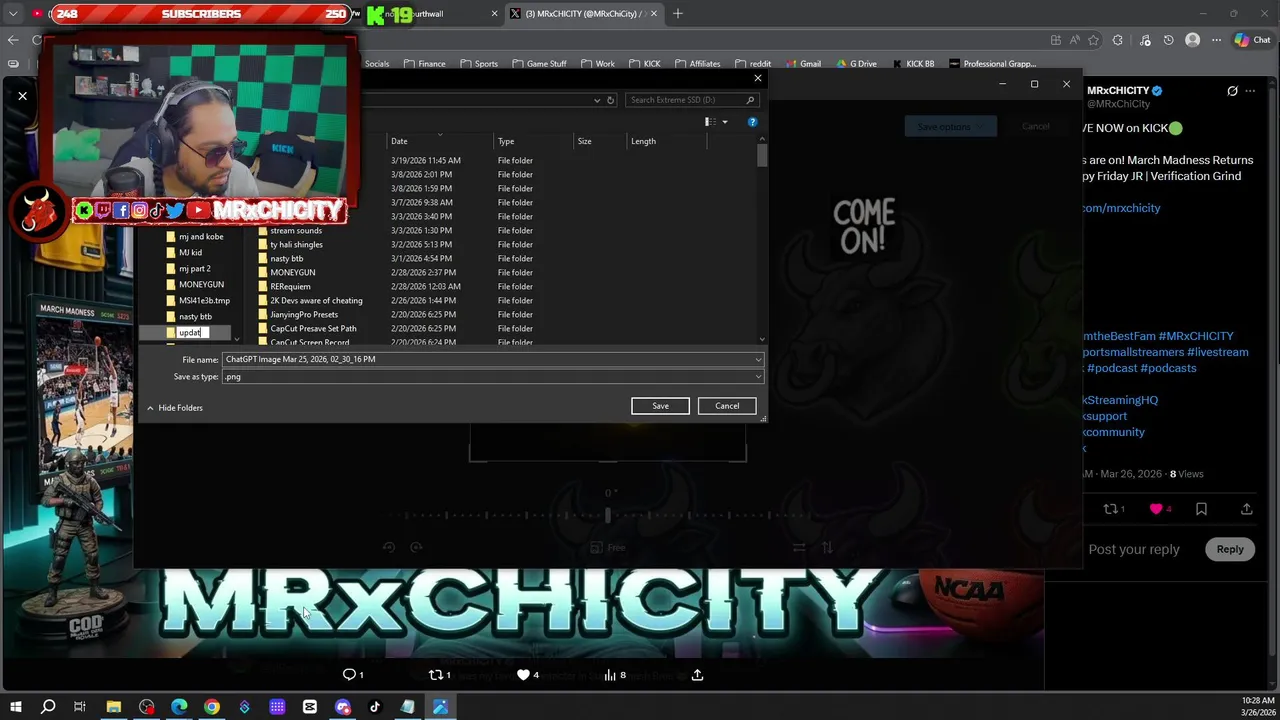
Task: View post analytics showing 8 views
Action: coord(614,675)
